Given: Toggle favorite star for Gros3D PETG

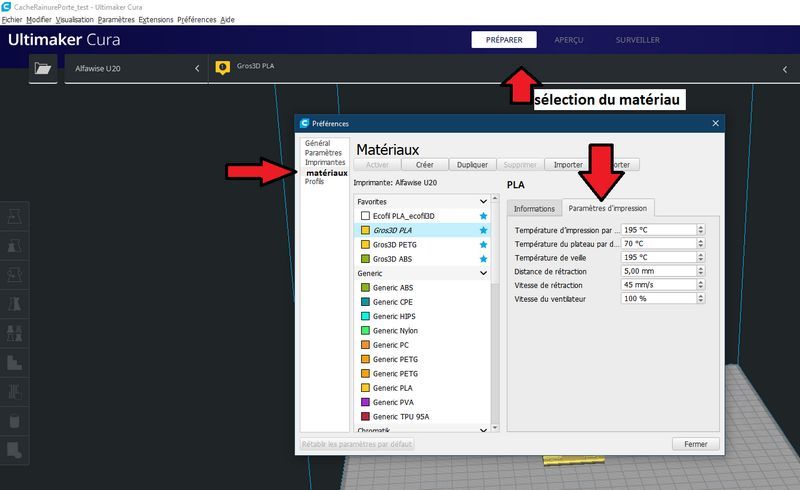Looking at the screenshot, I should [483, 244].
